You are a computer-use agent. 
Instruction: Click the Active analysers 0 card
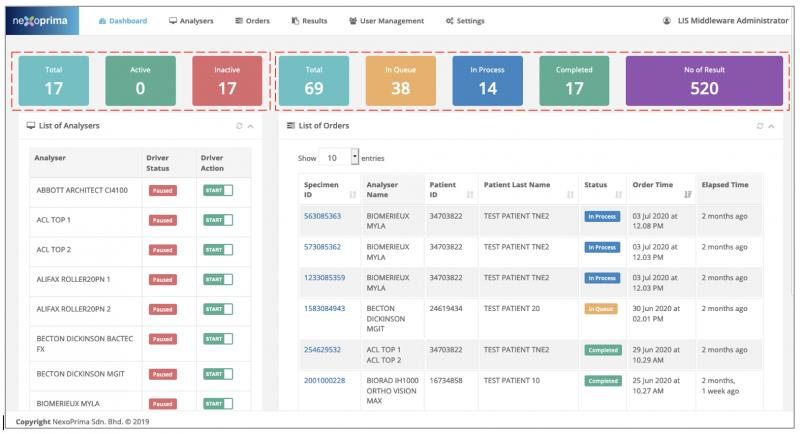click(x=140, y=81)
